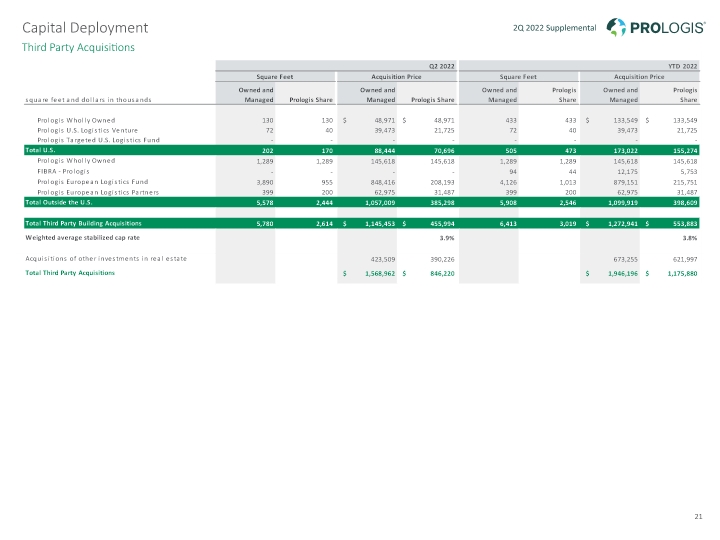Viewport: 720px width, 540px height.
Task: Click the YTD total 1,099,919
Action: point(622,202)
